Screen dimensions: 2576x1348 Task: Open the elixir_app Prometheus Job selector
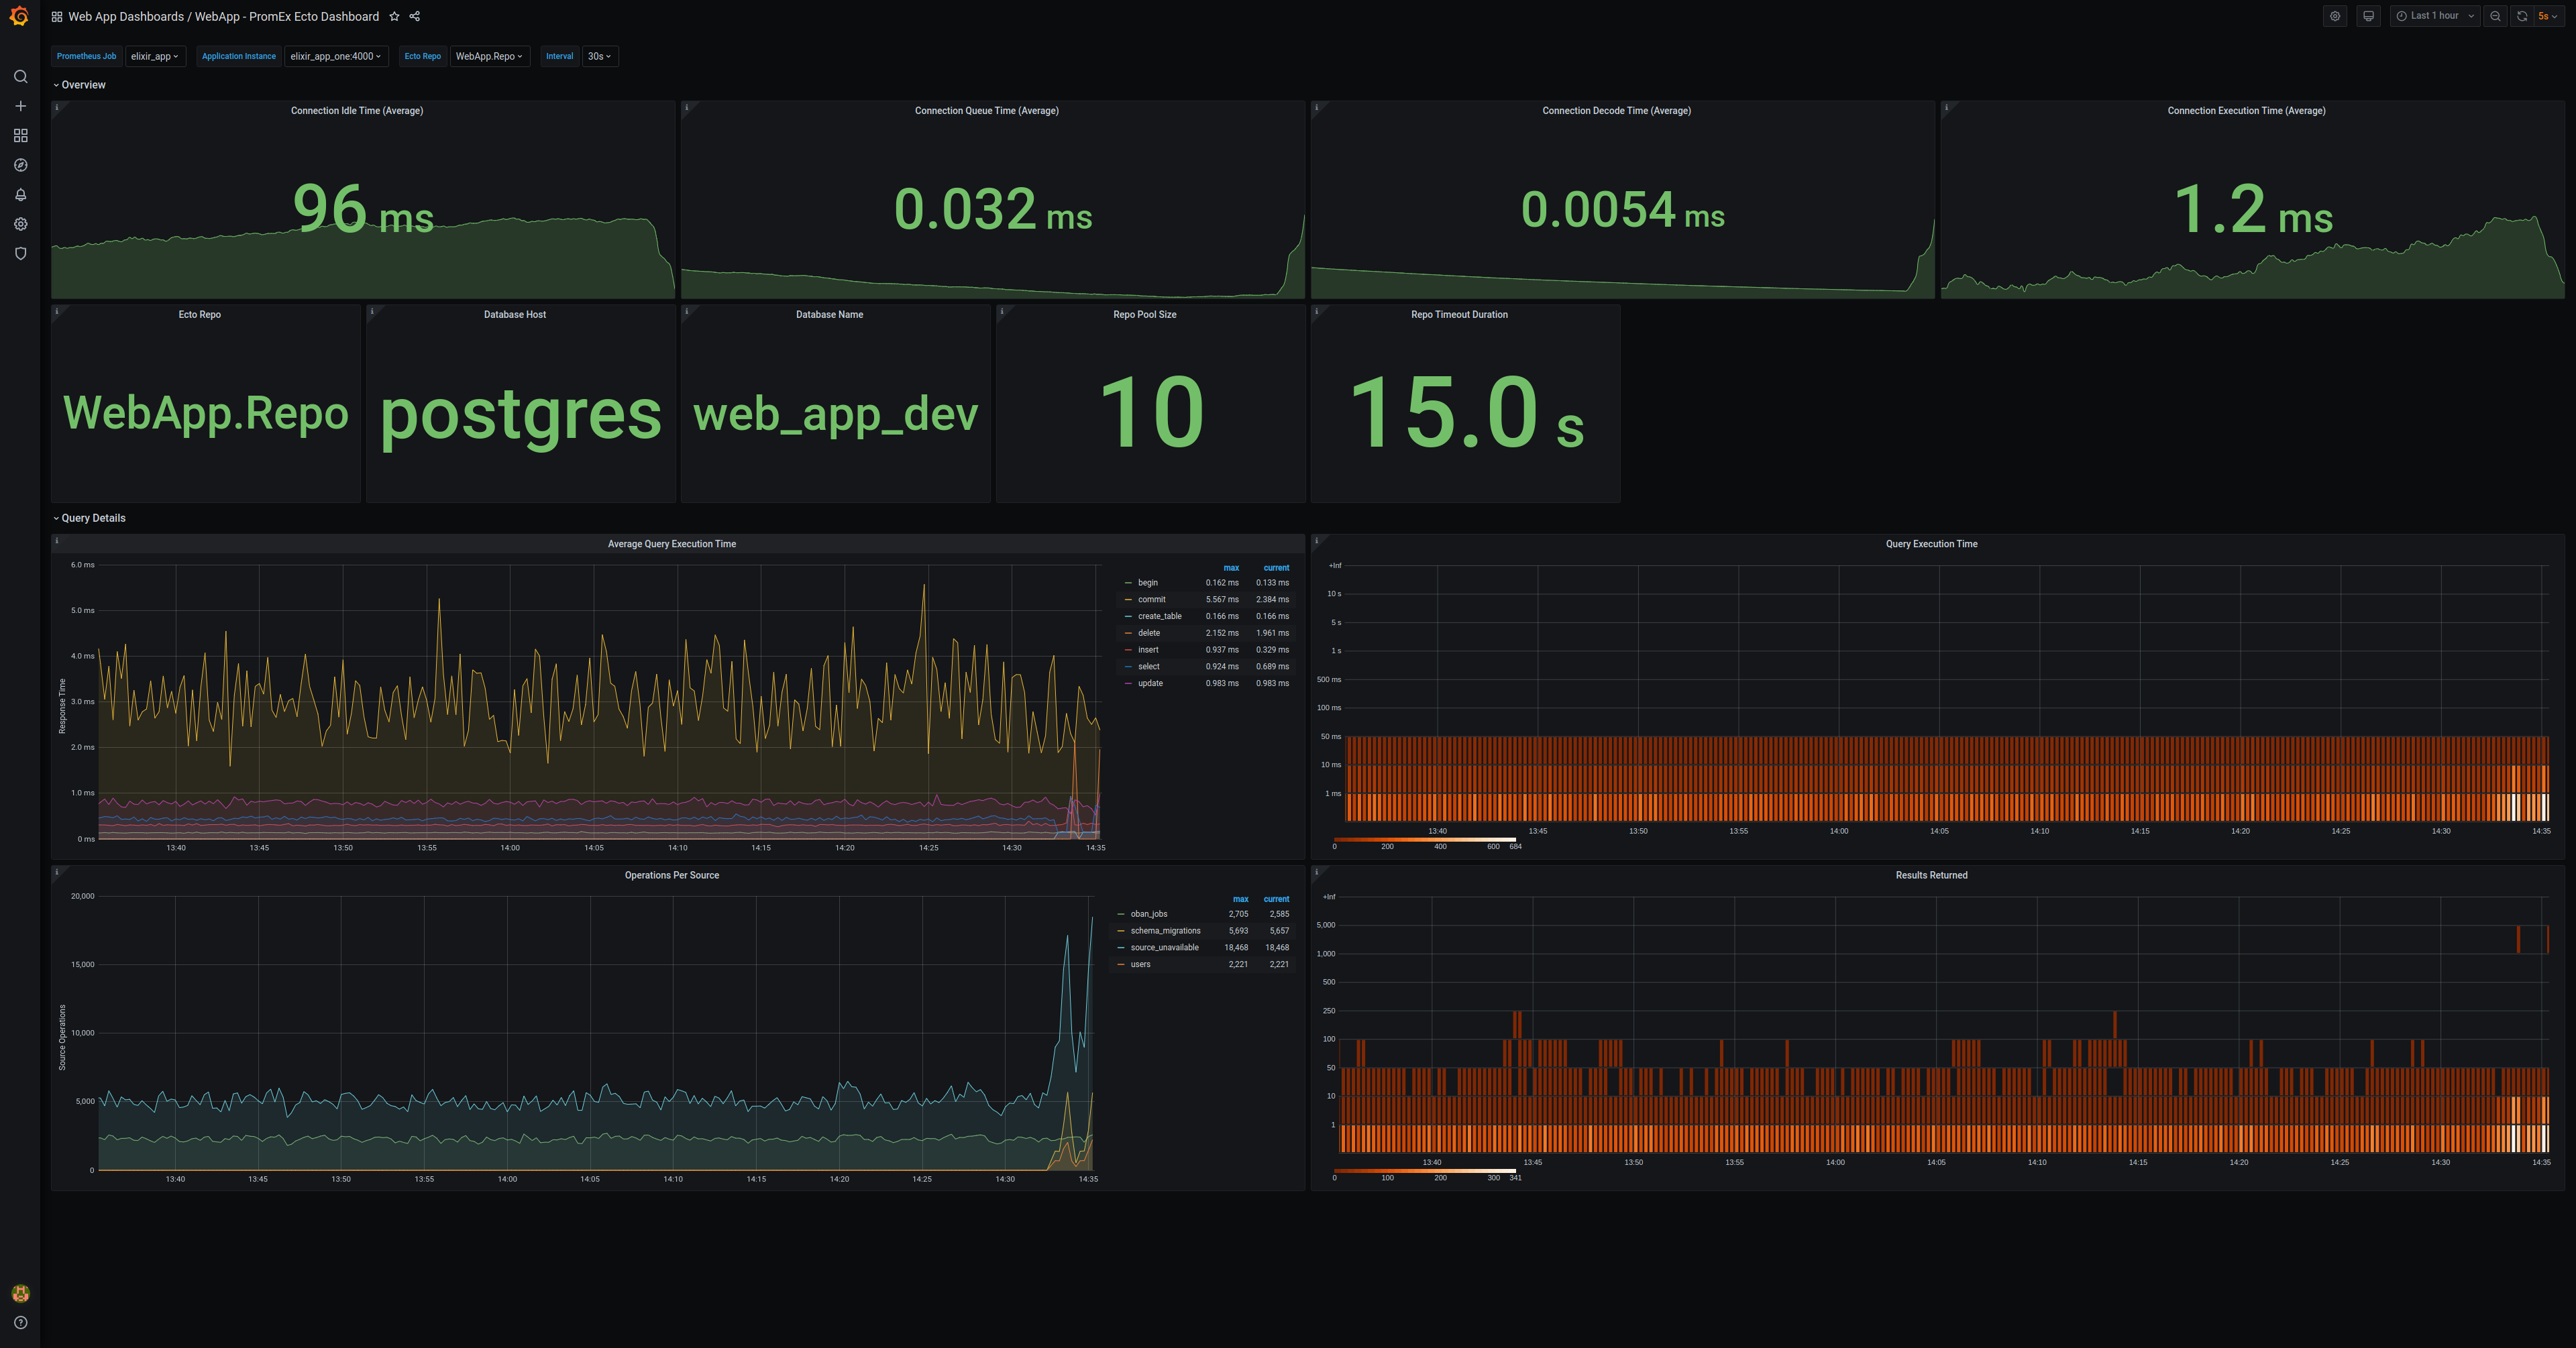click(x=155, y=56)
